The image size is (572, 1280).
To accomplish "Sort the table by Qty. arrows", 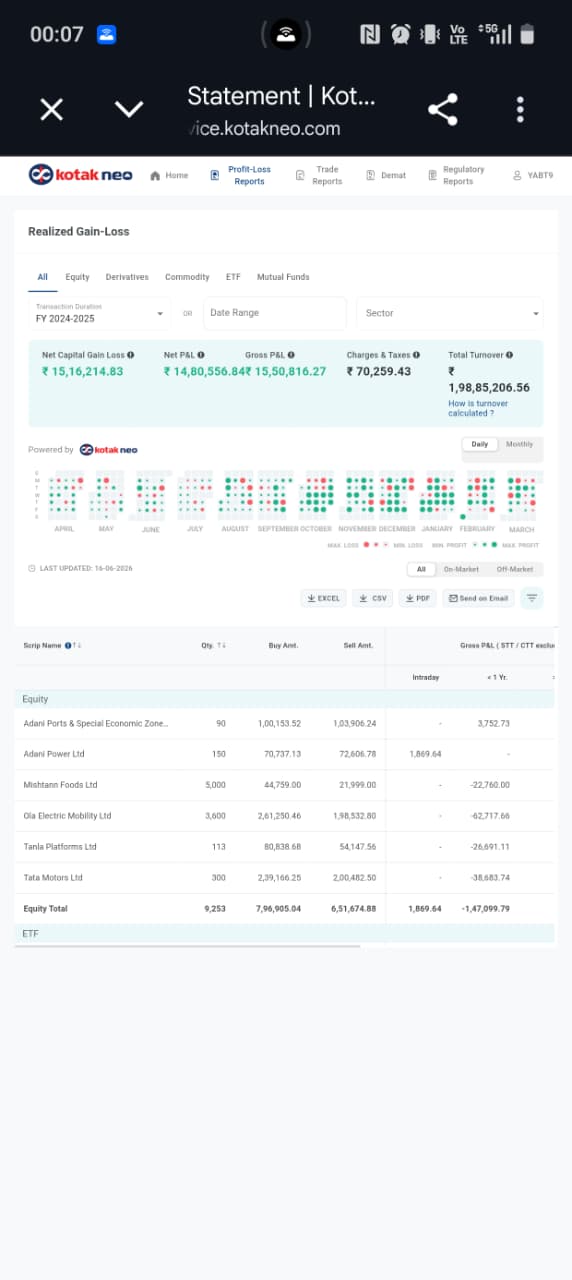I will (x=222, y=646).
